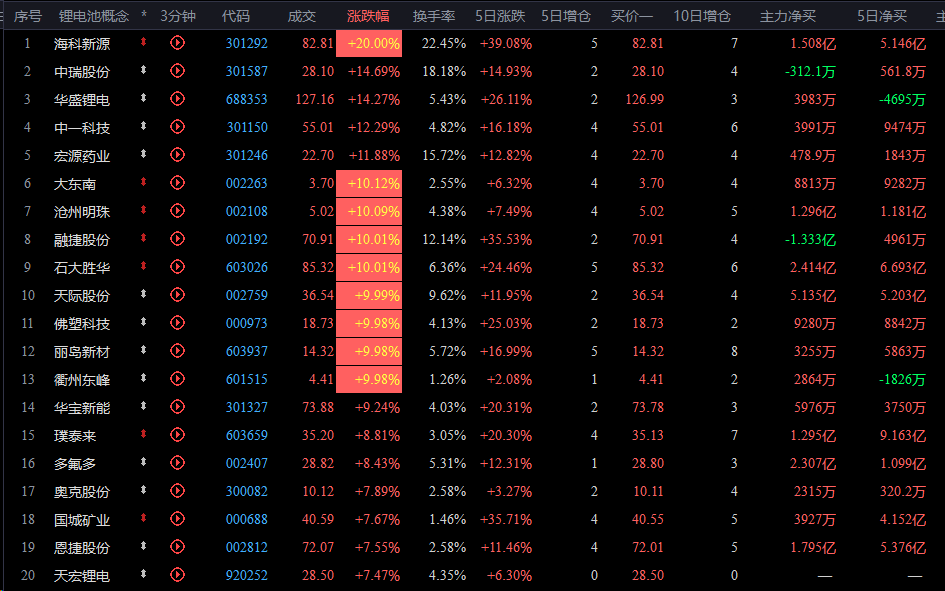Click the 10日增仓 column header
This screenshot has width=945, height=591.
(x=701, y=16)
